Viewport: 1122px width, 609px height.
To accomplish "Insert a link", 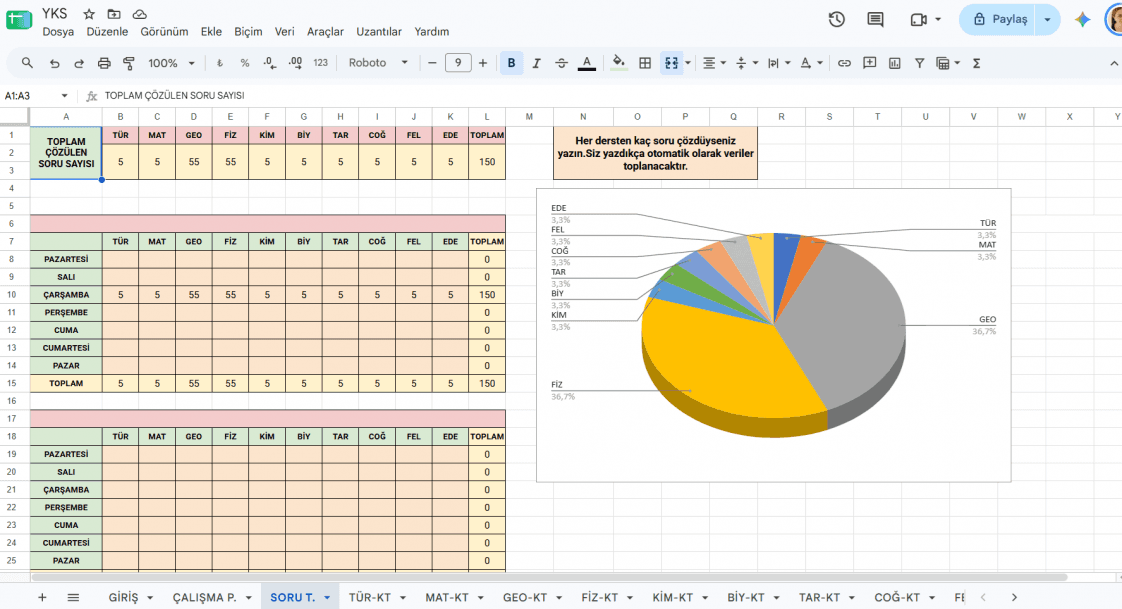I will [x=844, y=63].
